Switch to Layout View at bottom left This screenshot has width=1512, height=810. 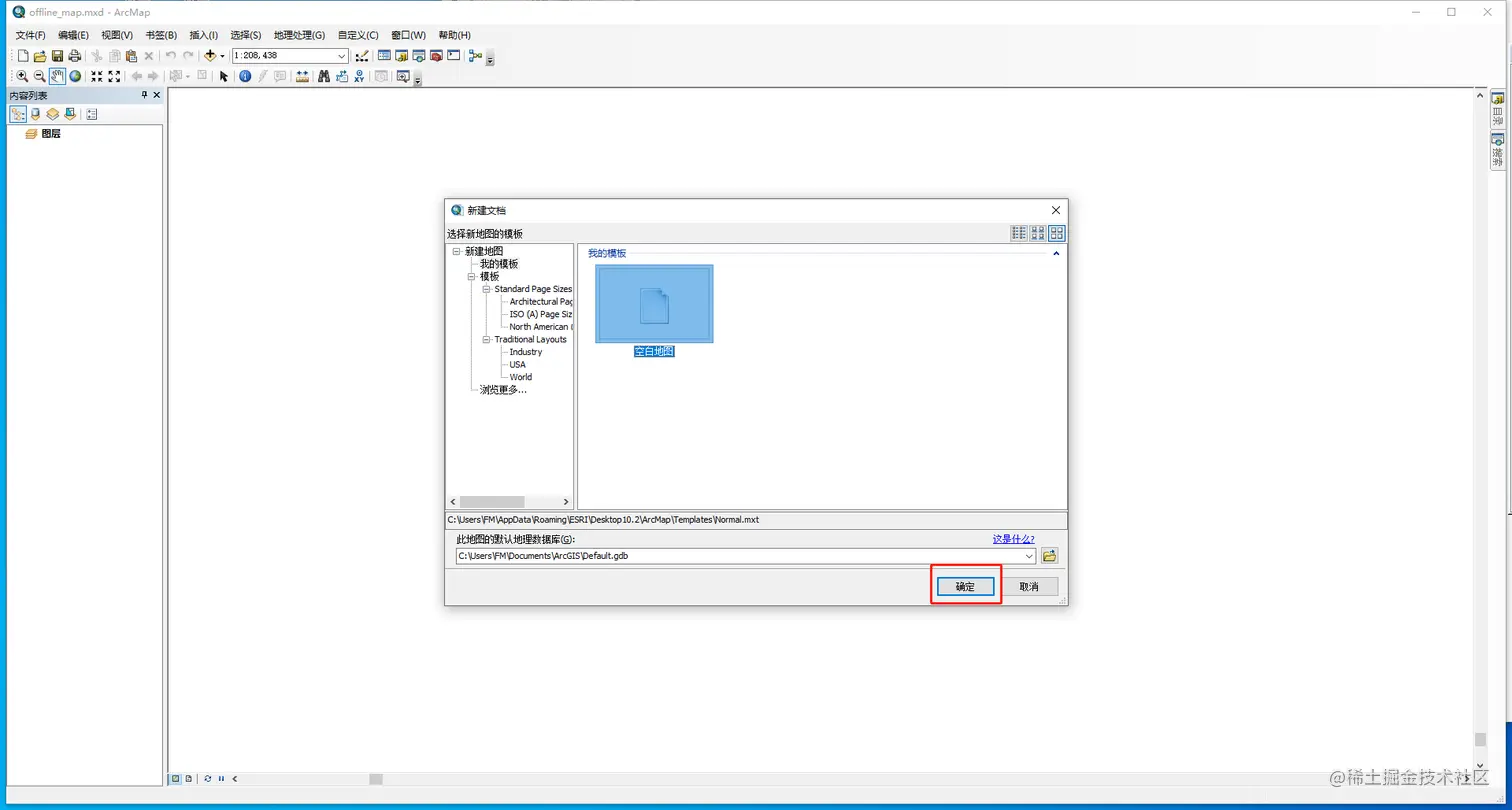[x=188, y=778]
